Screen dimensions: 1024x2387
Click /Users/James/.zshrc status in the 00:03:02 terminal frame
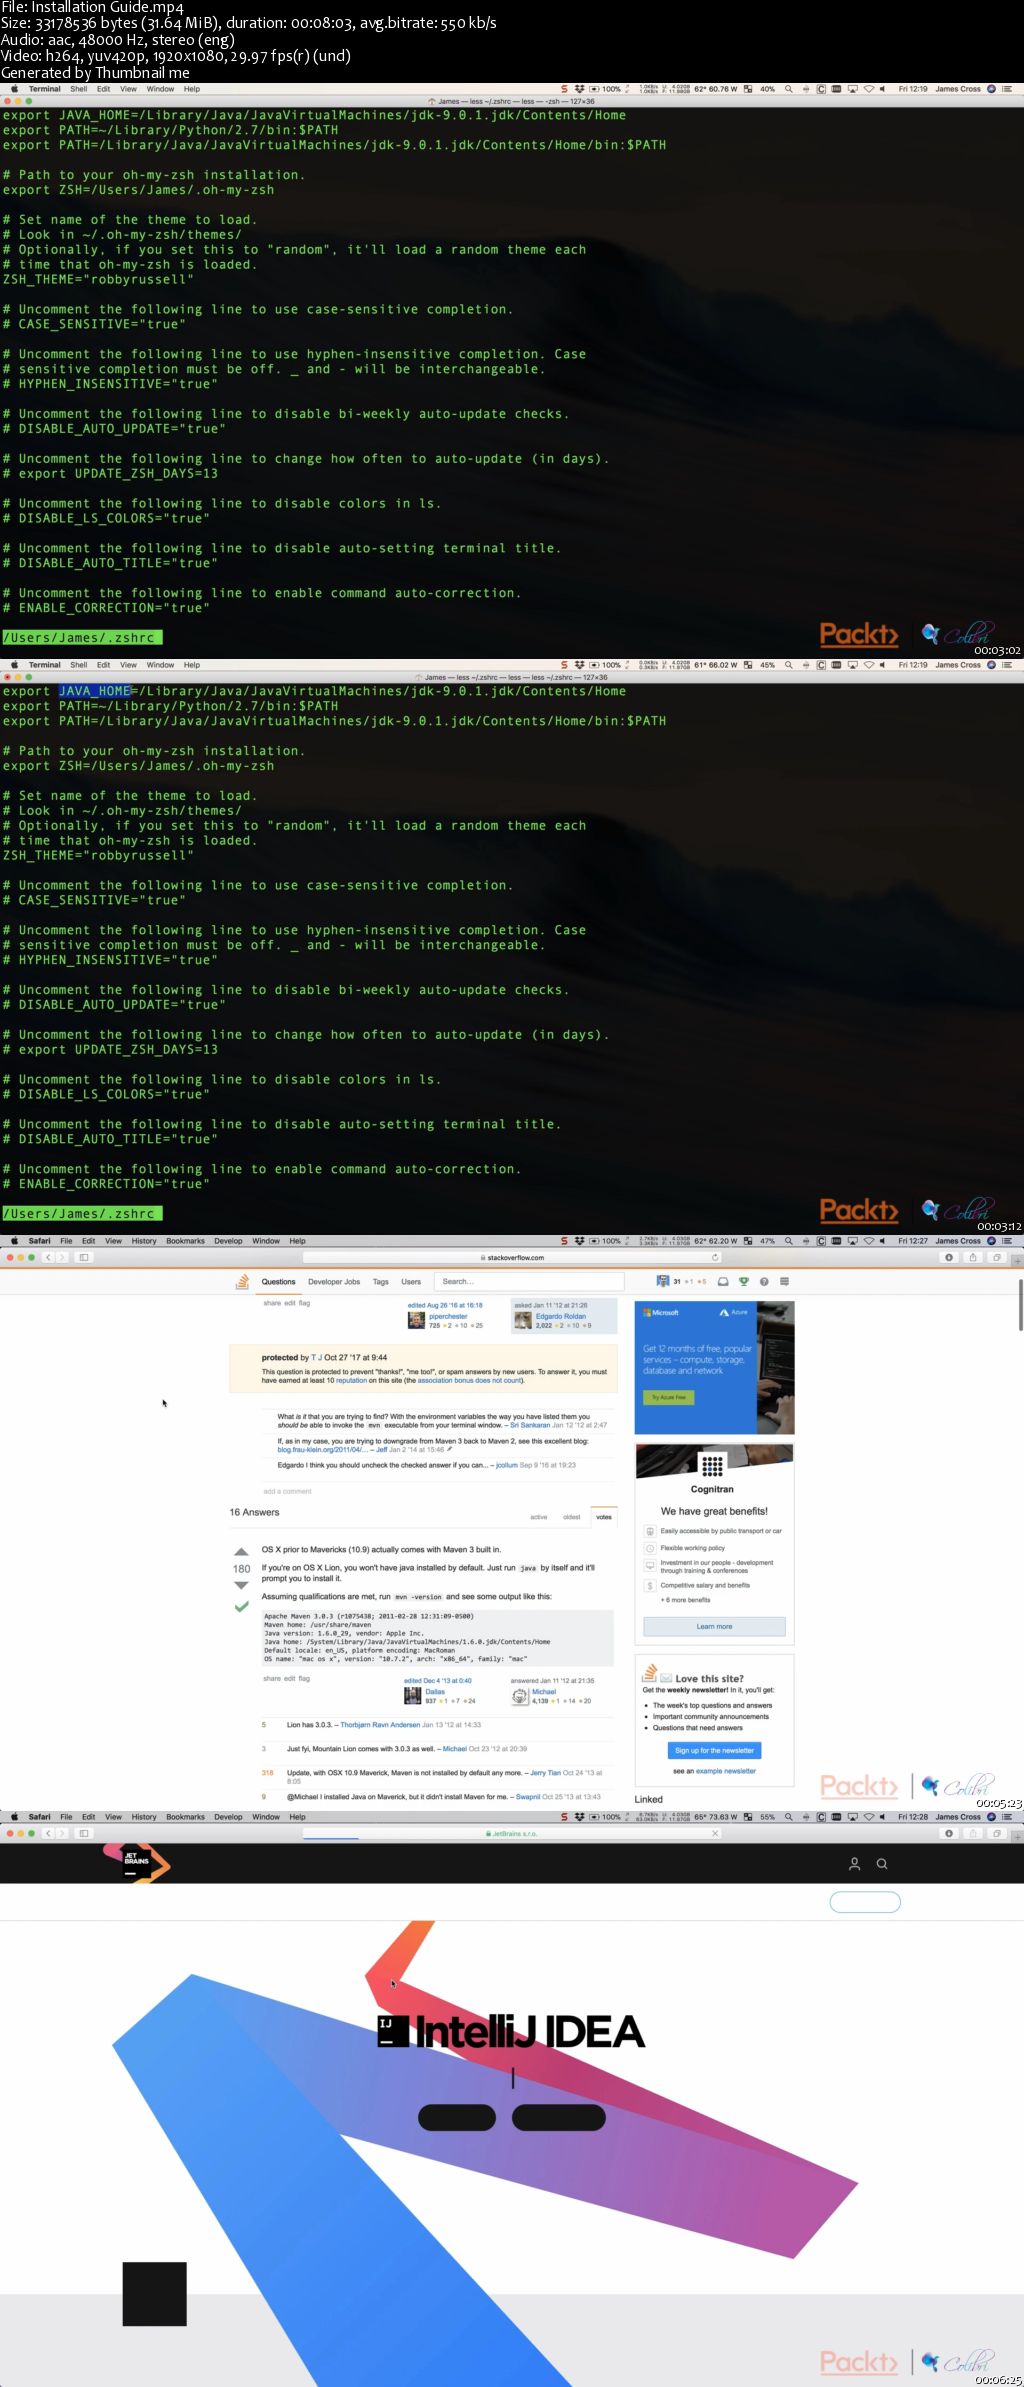pyautogui.click(x=82, y=637)
